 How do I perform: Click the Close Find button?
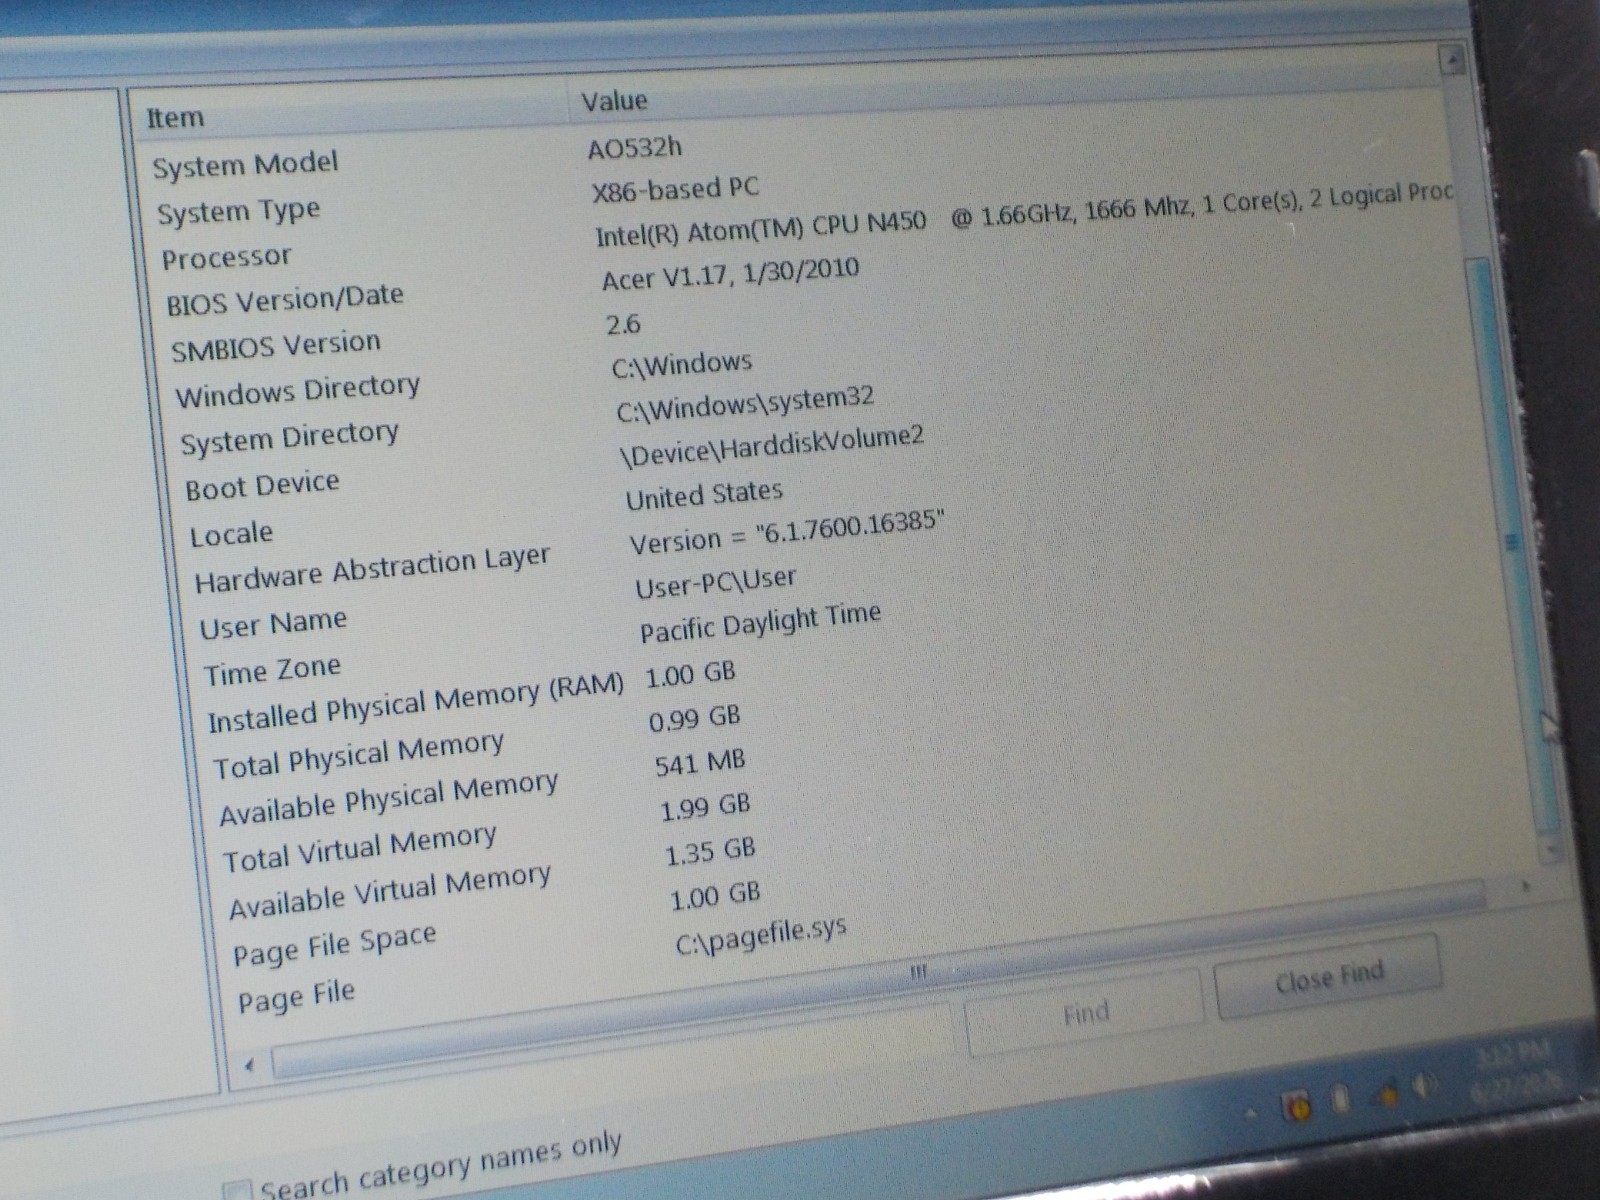point(1329,977)
